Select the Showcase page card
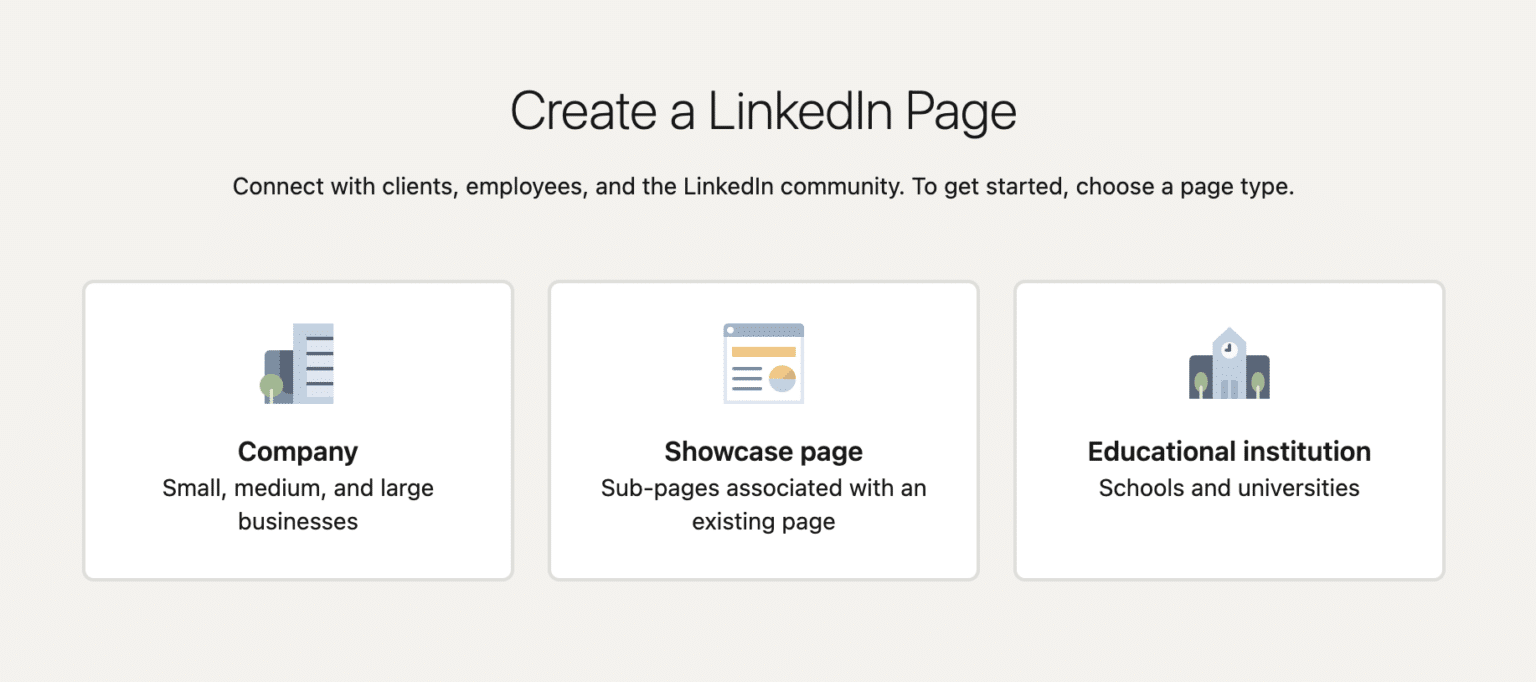1536x682 pixels. point(762,430)
